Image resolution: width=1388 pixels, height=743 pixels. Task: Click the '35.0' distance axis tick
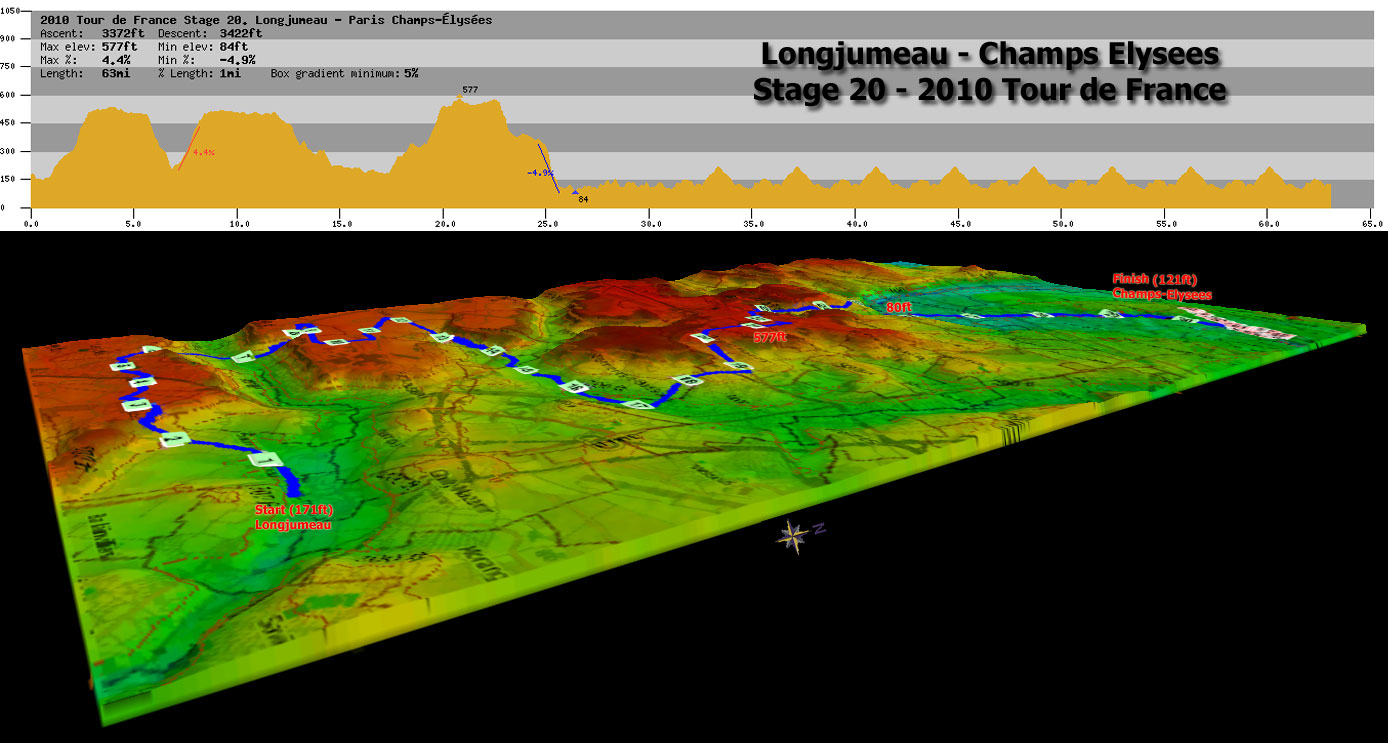tap(752, 224)
